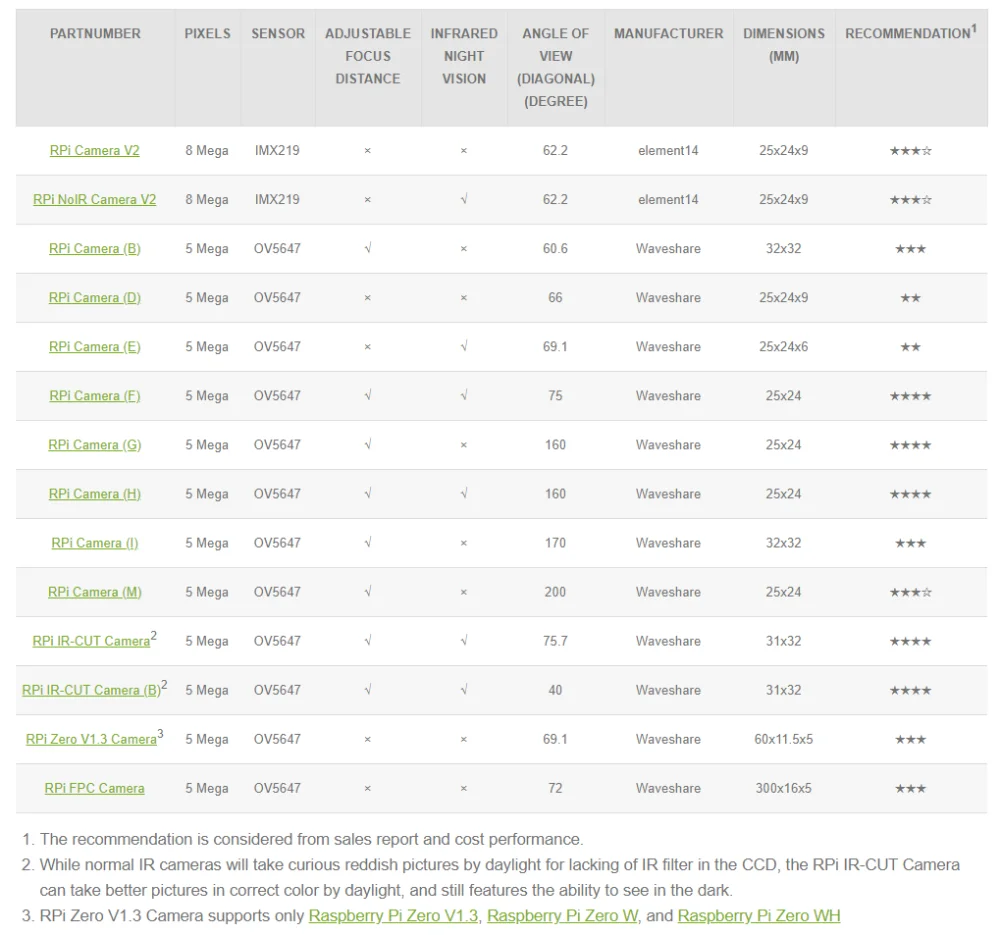Click the Raspberry Pi Zero W link
This screenshot has width=1000, height=935.
(x=562, y=916)
